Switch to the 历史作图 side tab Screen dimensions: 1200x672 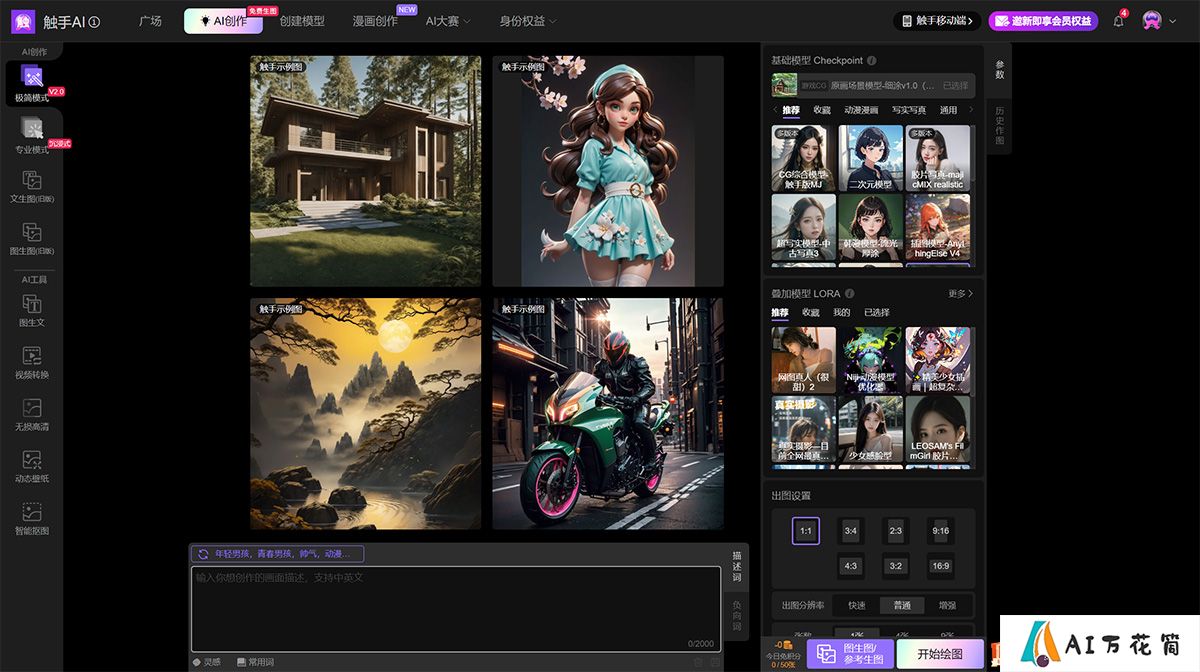coord(999,125)
